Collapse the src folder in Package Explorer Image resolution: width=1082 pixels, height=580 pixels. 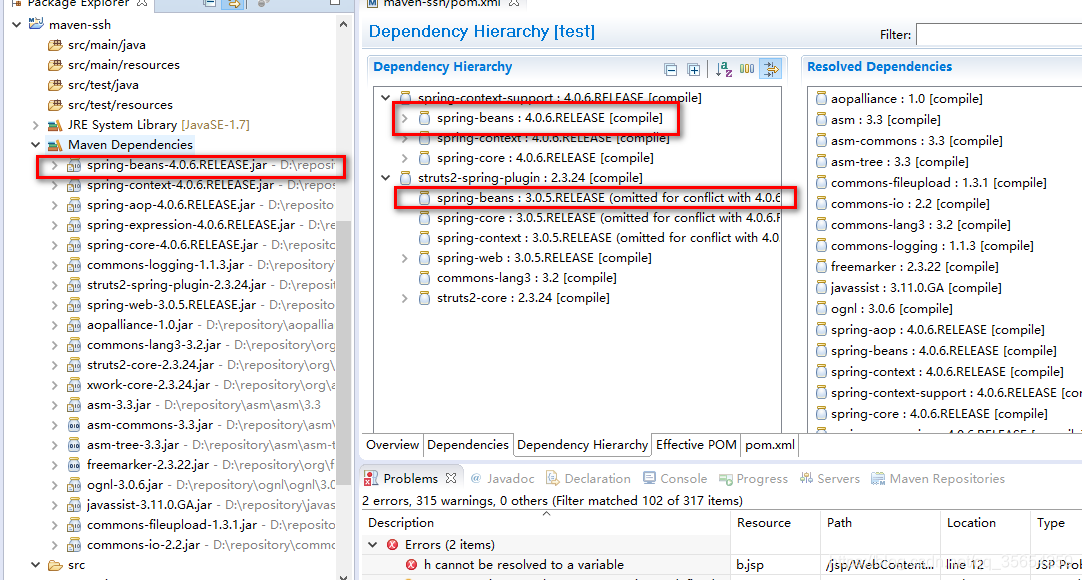click(x=36, y=566)
